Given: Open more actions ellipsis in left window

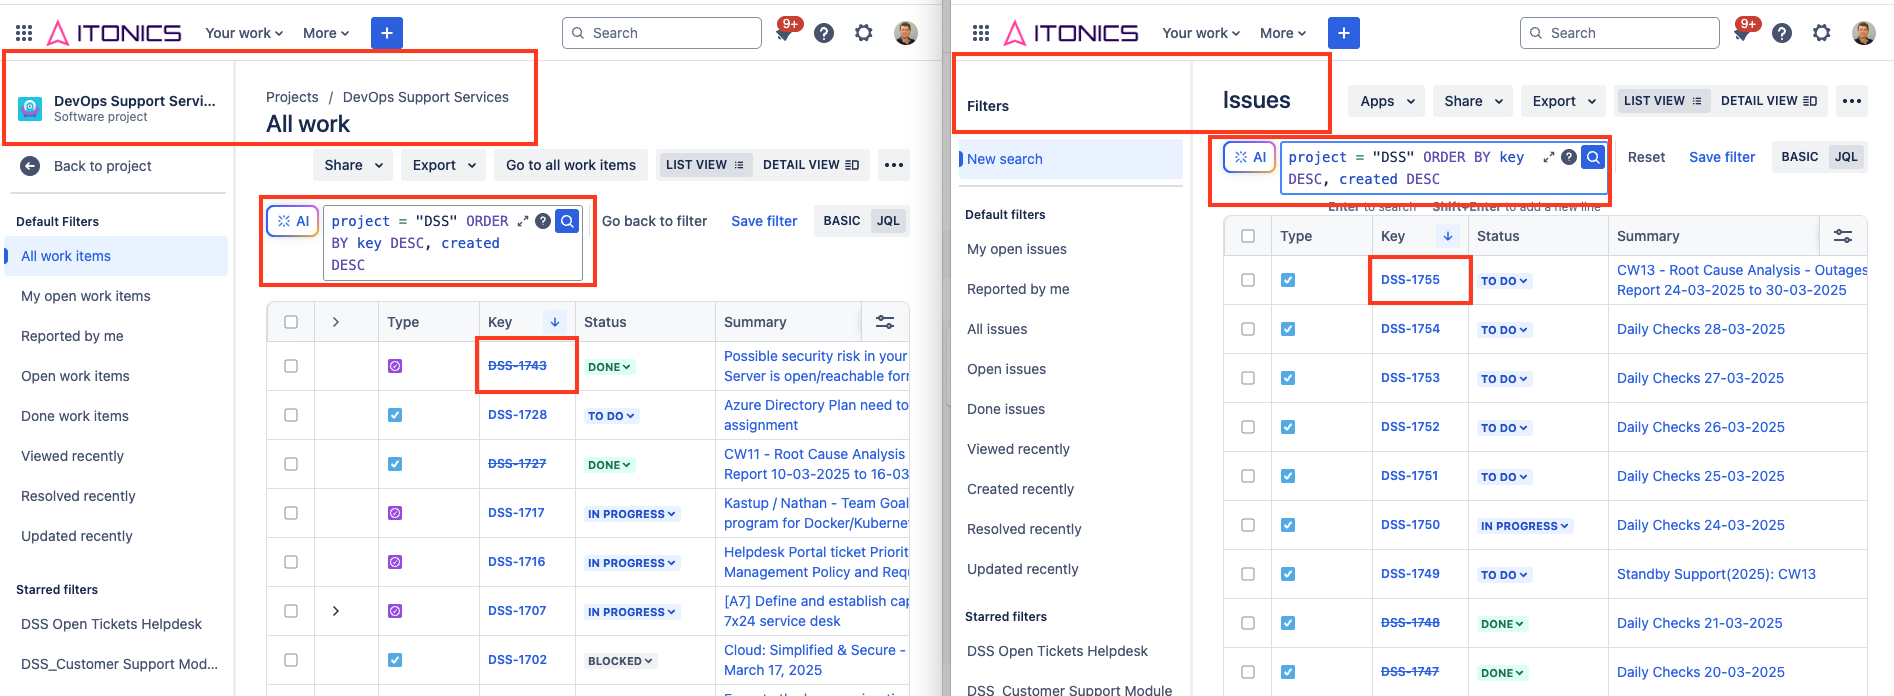Looking at the screenshot, I should [894, 165].
